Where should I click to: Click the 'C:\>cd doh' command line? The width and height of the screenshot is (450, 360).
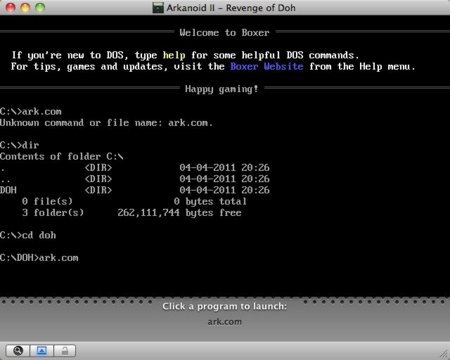click(28, 235)
